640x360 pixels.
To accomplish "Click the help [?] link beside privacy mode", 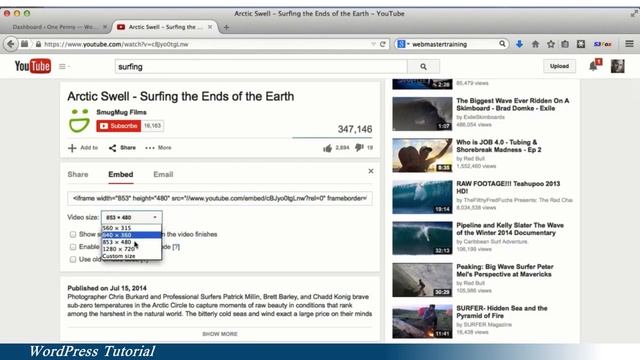I will pyautogui.click(x=176, y=247).
